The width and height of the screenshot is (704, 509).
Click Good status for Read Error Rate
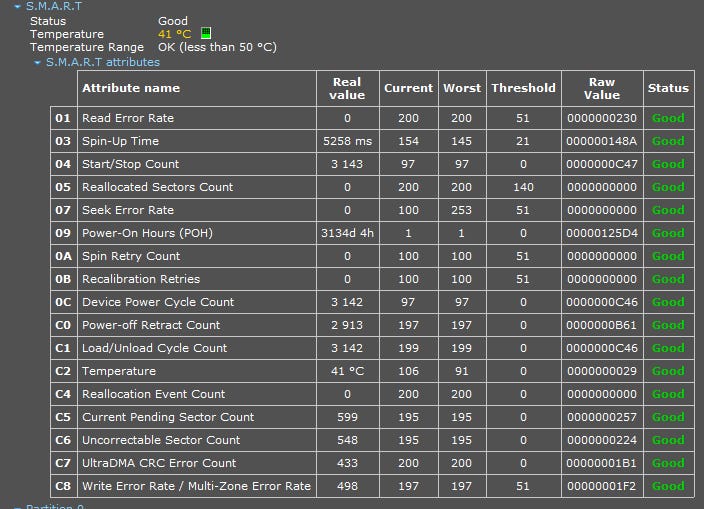[668, 118]
